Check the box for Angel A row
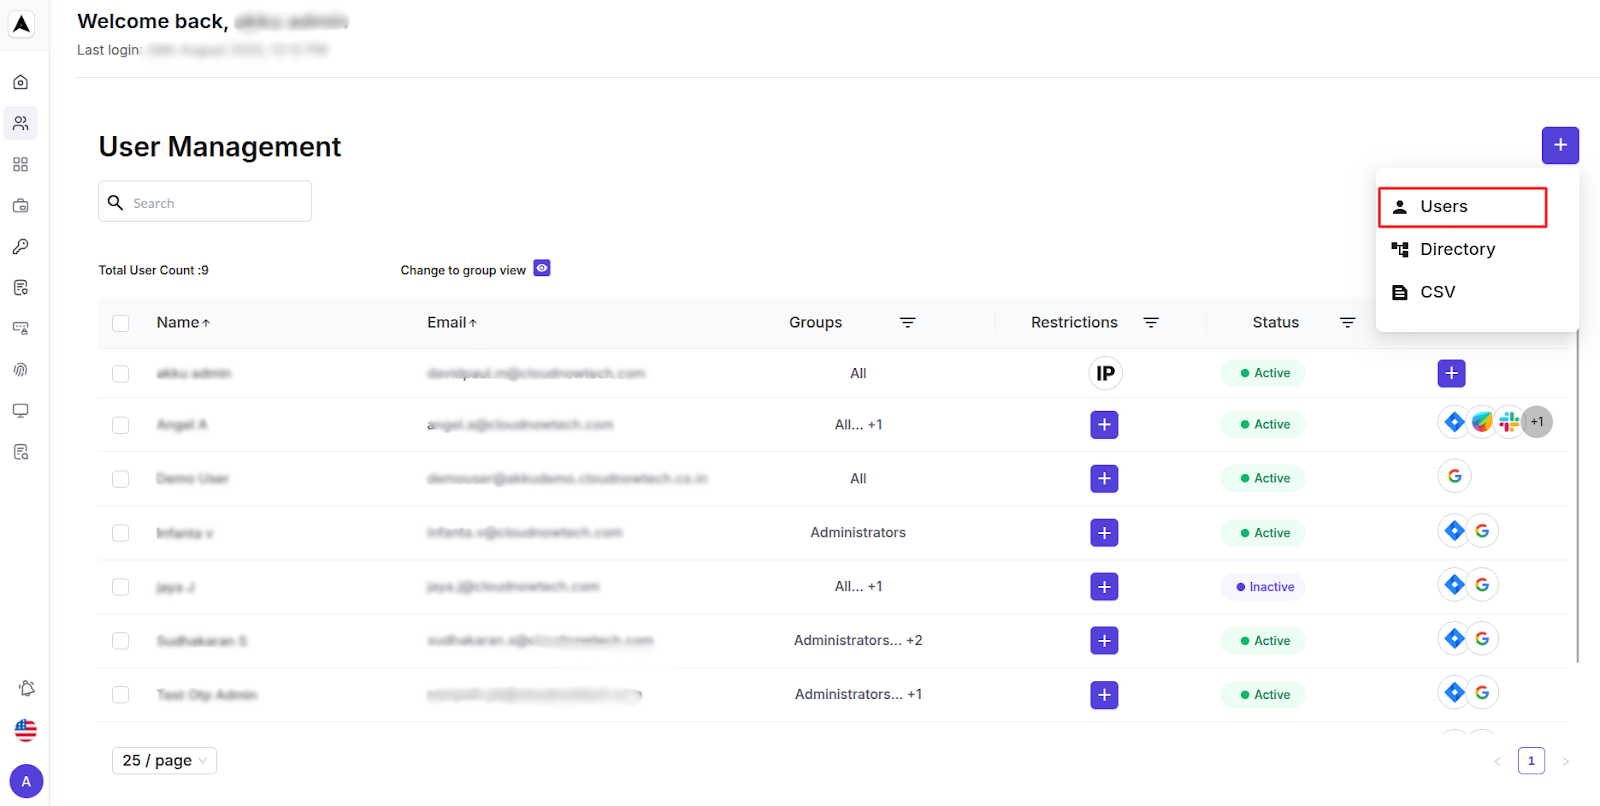1600x806 pixels. click(x=121, y=425)
